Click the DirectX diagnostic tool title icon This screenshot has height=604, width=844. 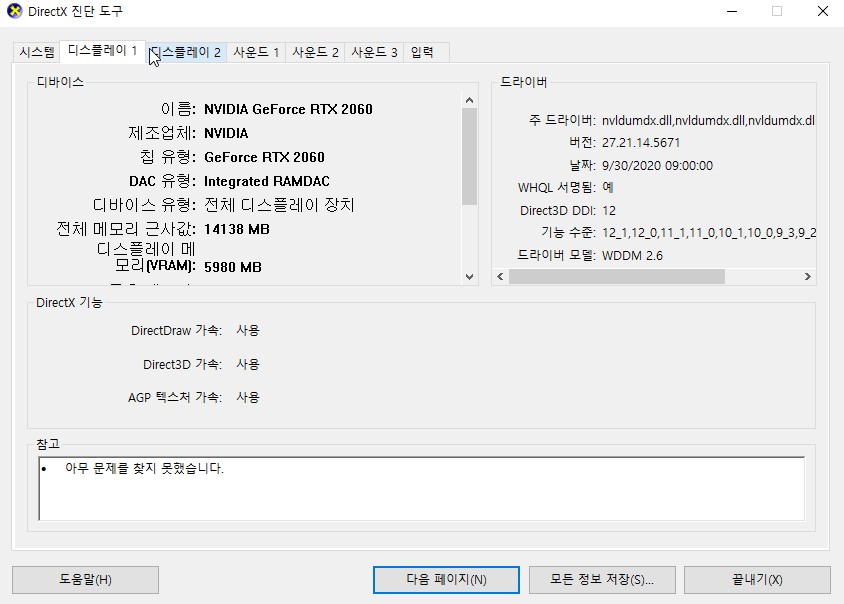click(x=15, y=11)
